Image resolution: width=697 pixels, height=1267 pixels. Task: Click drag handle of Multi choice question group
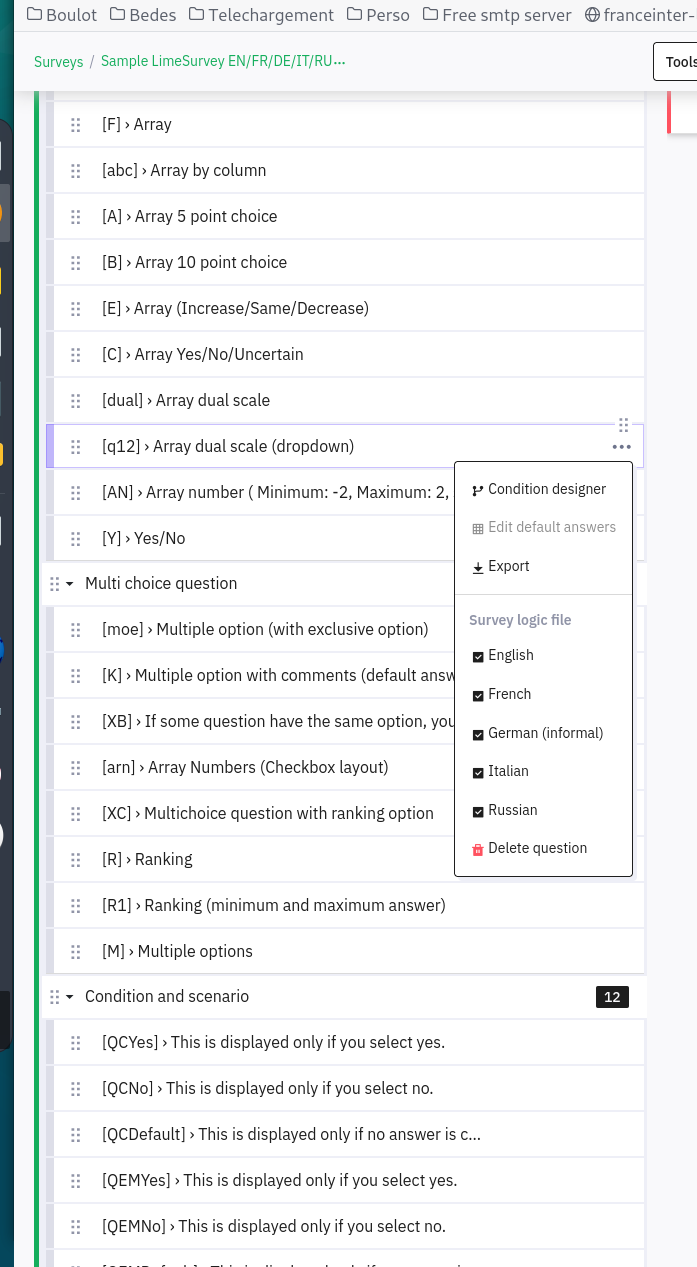pyautogui.click(x=54, y=583)
